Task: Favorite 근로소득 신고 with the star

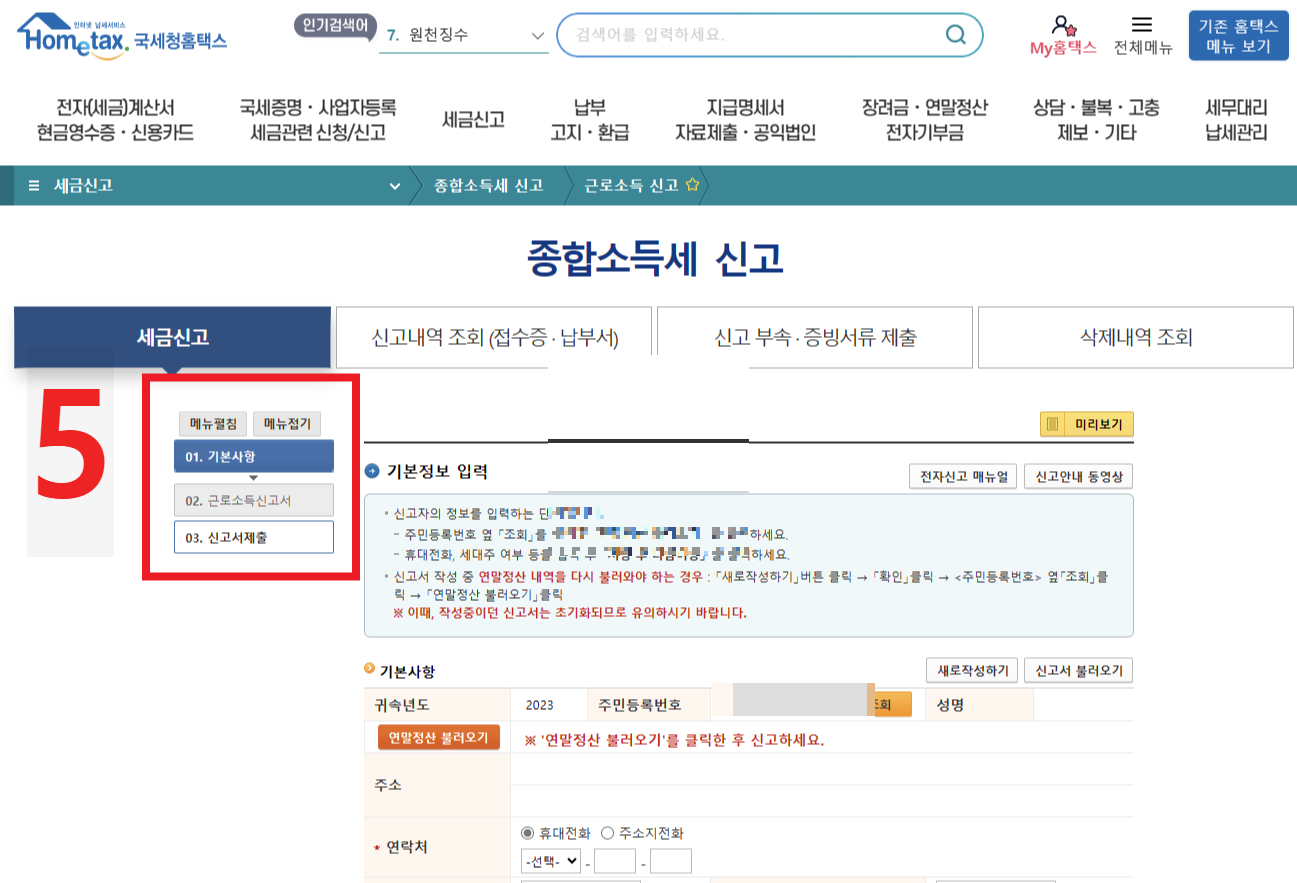Action: pyautogui.click(x=690, y=182)
